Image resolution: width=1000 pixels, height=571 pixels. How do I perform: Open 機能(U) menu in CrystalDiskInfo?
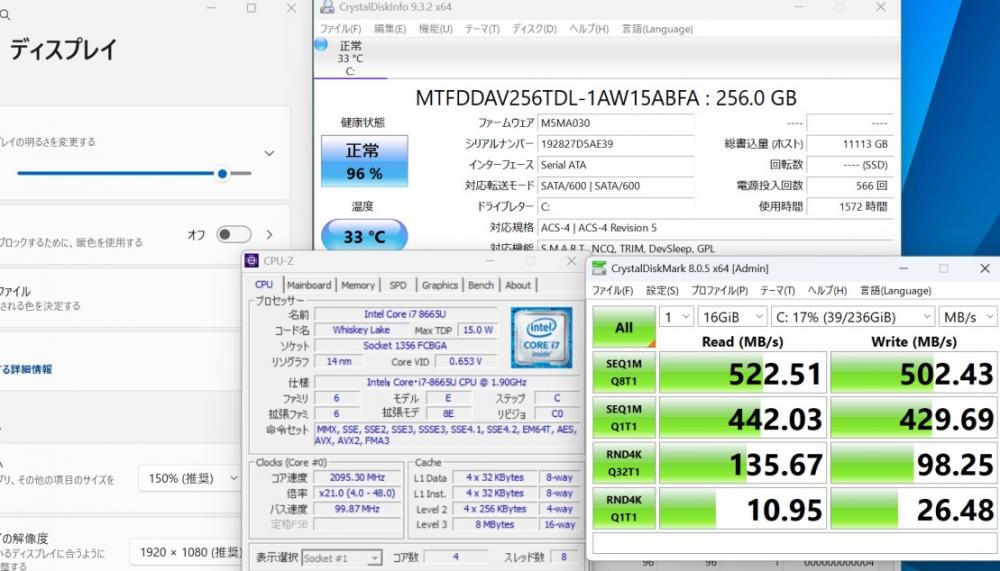coord(435,29)
